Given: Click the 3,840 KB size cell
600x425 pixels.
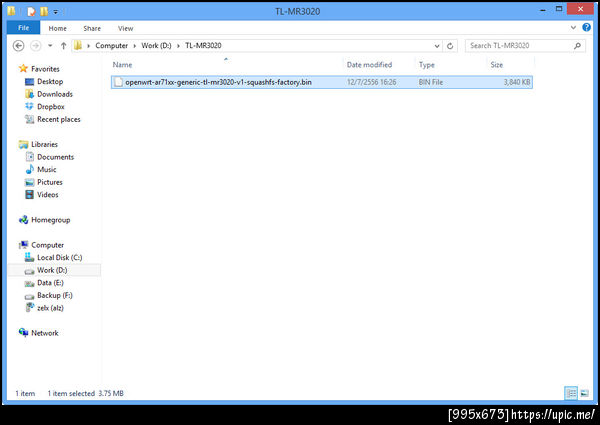Looking at the screenshot, I should coord(517,82).
